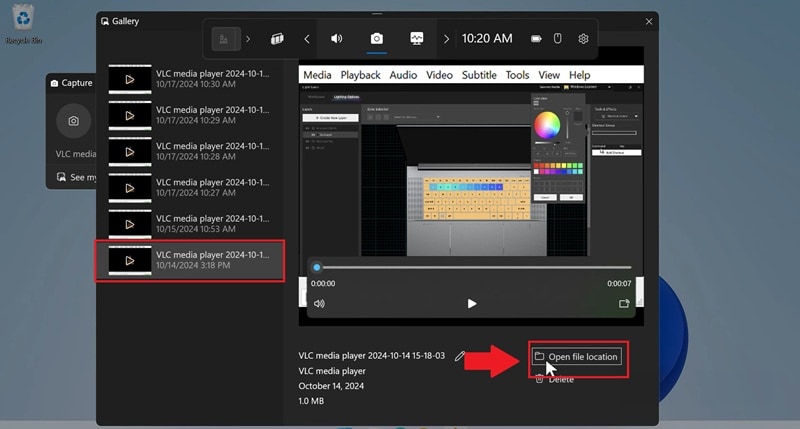Click the battery status icon
Screen dimensions: 800x429
pos(536,39)
